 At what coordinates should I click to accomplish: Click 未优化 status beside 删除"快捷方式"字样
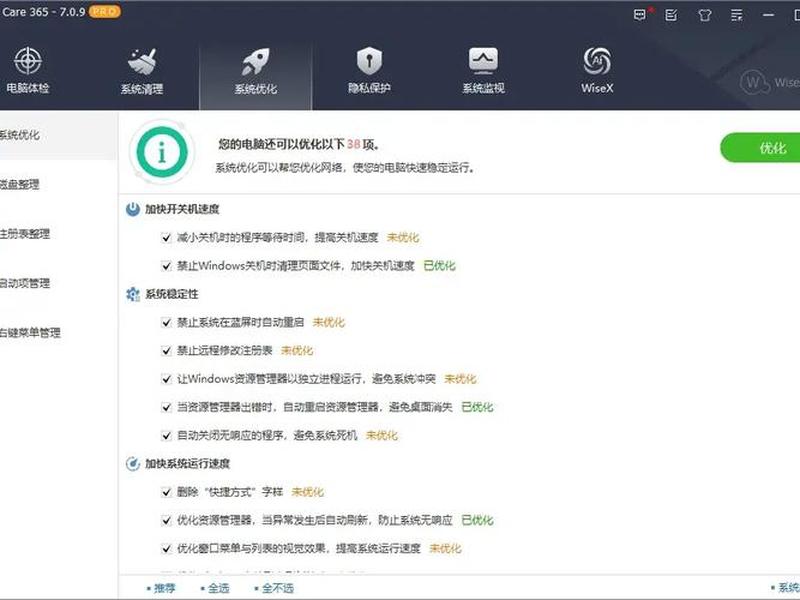coord(307,492)
